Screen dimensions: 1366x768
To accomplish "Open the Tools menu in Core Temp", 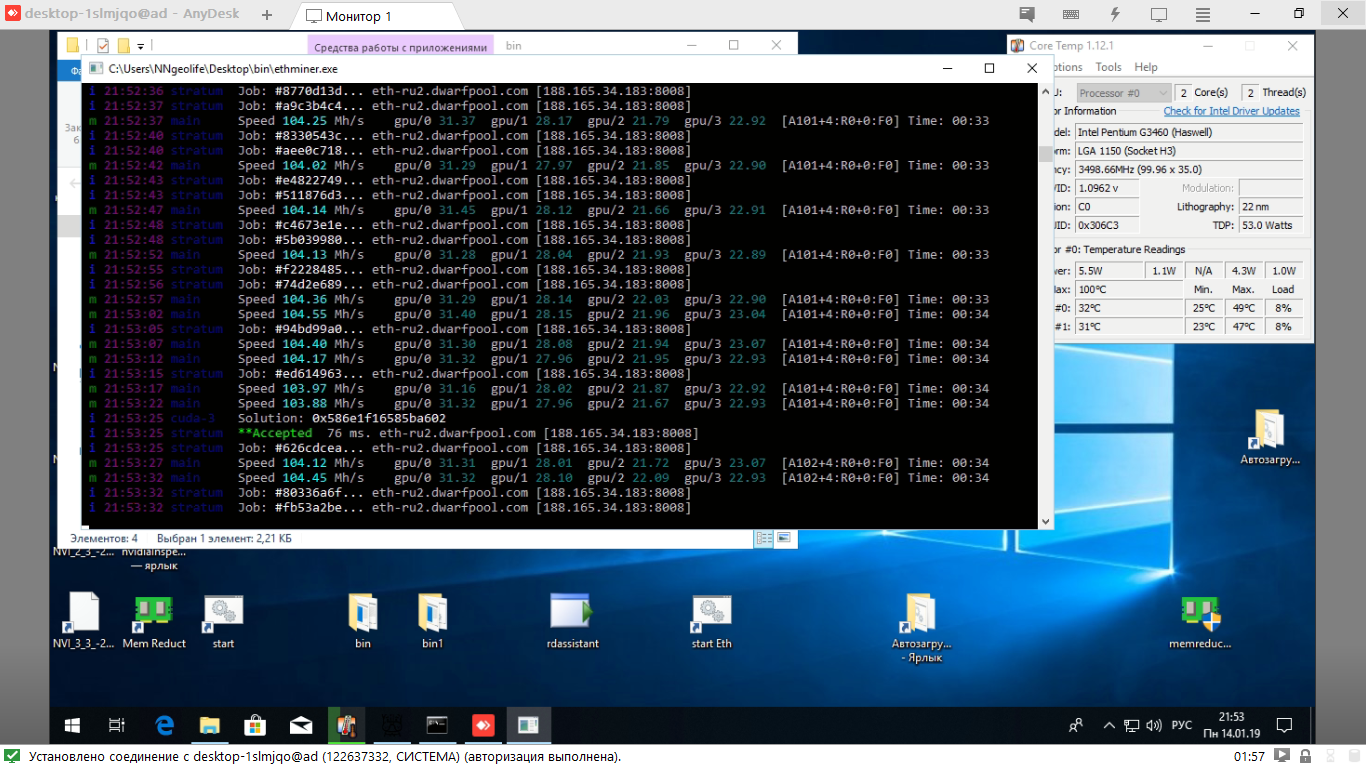I will (1108, 67).
